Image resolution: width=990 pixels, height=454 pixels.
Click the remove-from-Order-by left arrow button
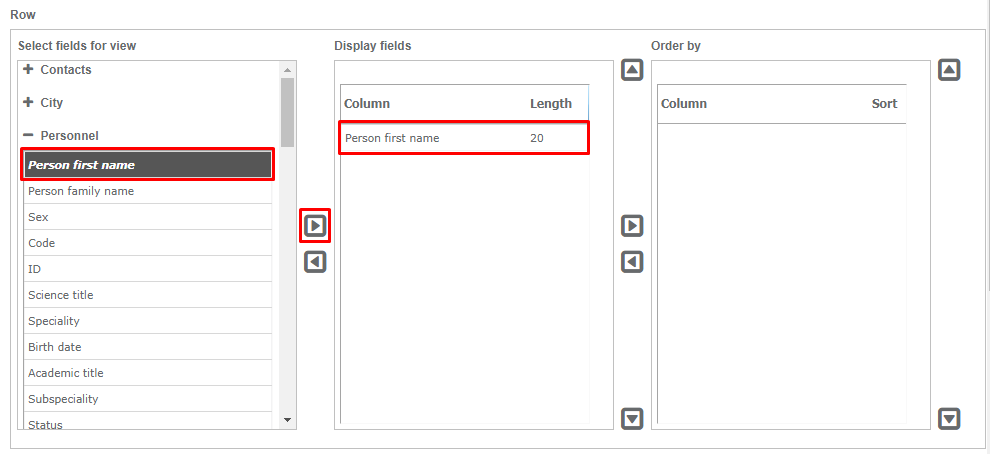coord(632,262)
